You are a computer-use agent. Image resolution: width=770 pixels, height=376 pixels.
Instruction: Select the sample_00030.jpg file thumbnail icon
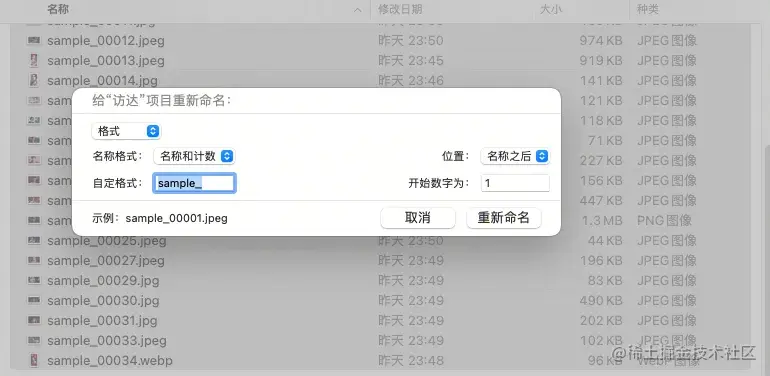coord(34,300)
